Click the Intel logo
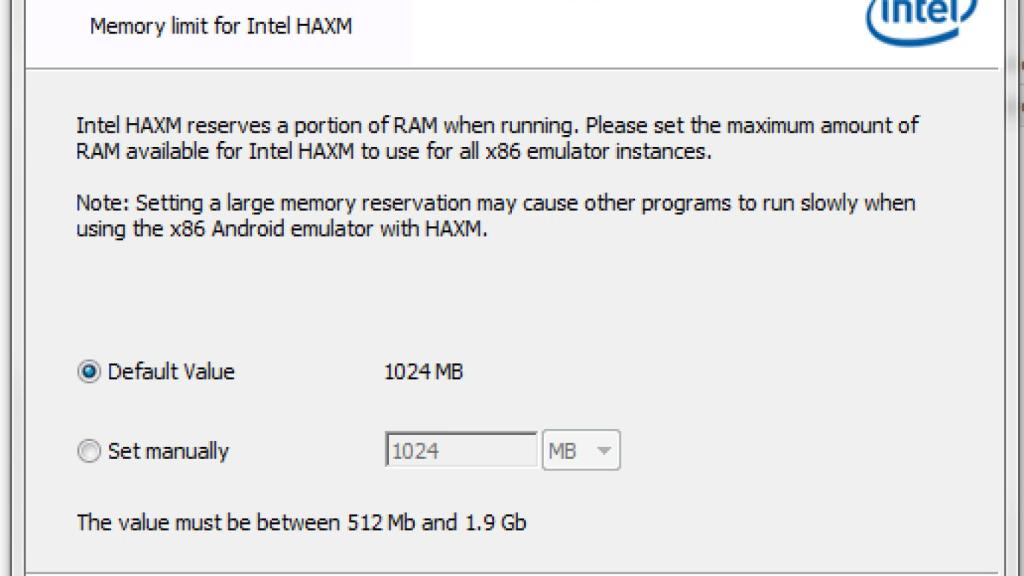This screenshot has width=1024, height=576. tap(921, 20)
